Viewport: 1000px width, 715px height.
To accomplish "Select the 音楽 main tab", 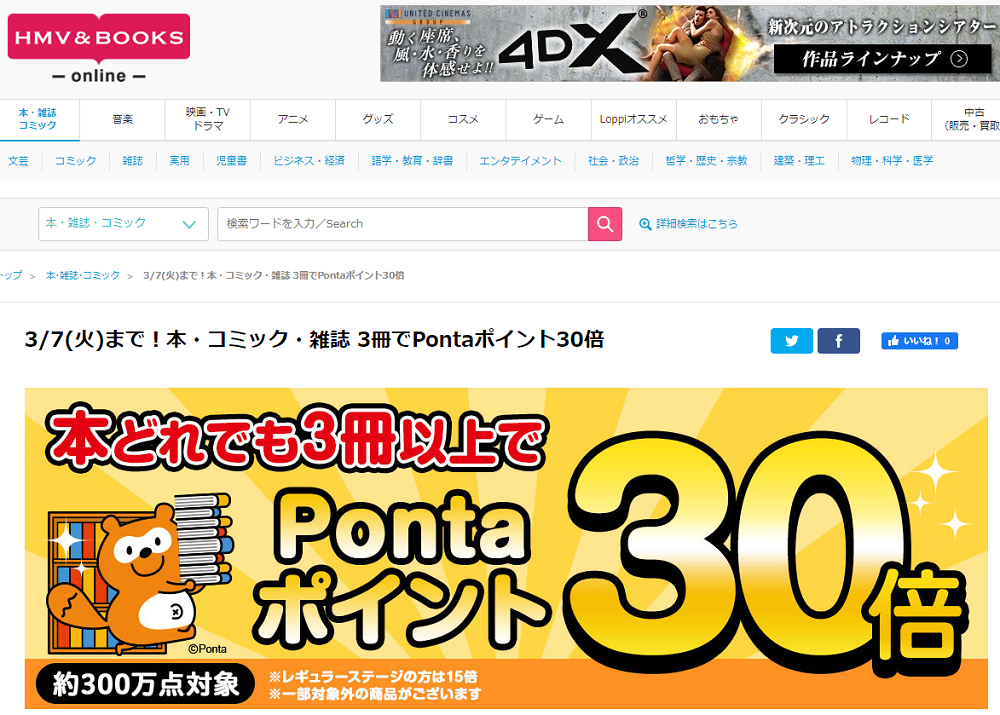I will click(x=122, y=119).
